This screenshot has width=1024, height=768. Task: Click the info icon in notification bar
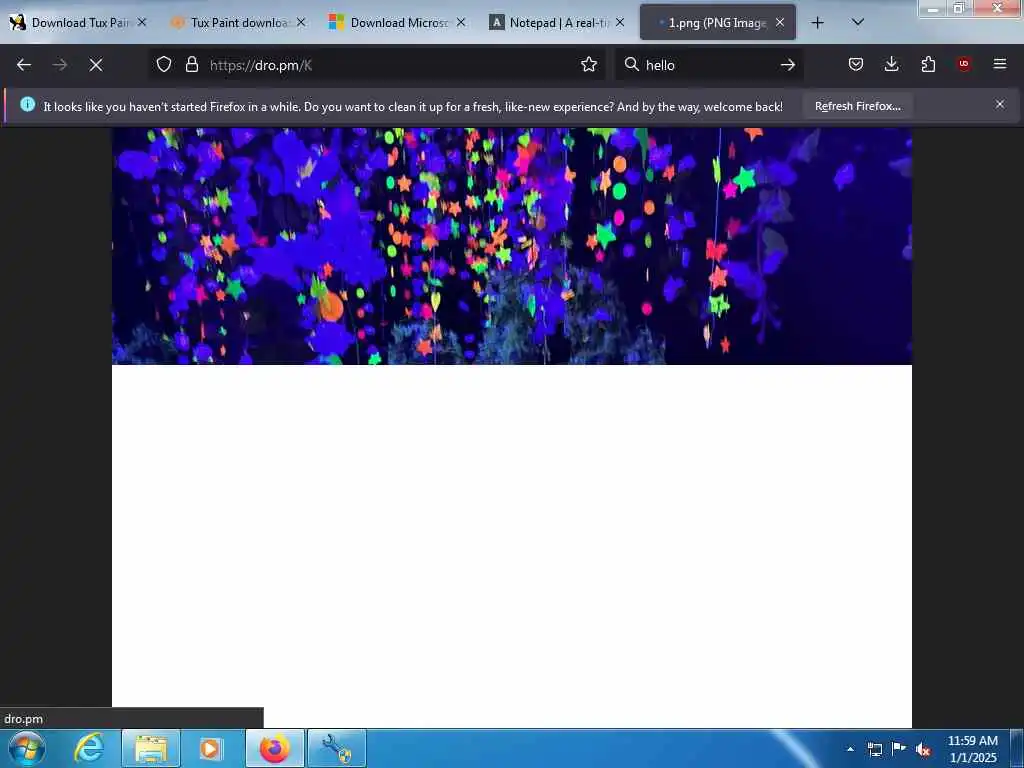click(x=27, y=104)
